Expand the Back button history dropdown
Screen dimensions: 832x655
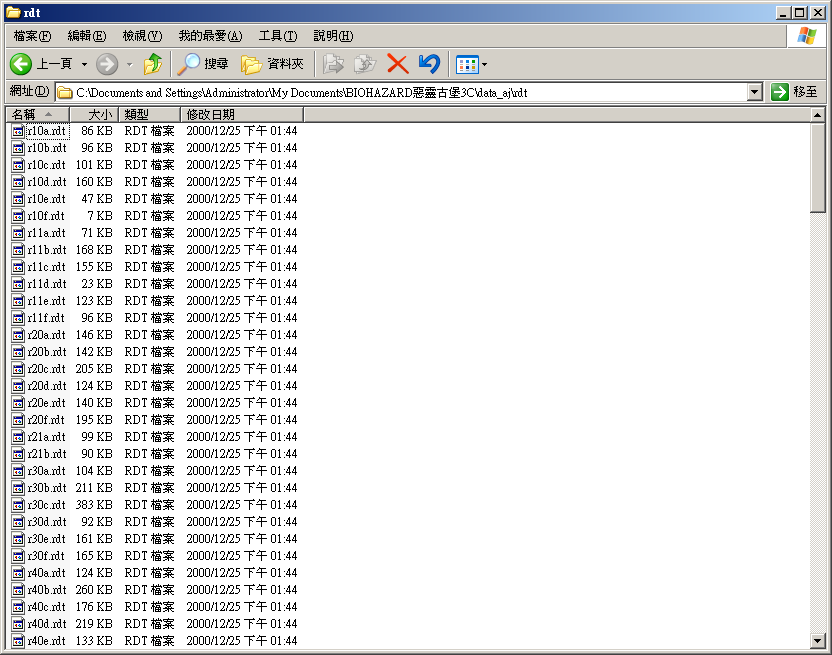84,64
